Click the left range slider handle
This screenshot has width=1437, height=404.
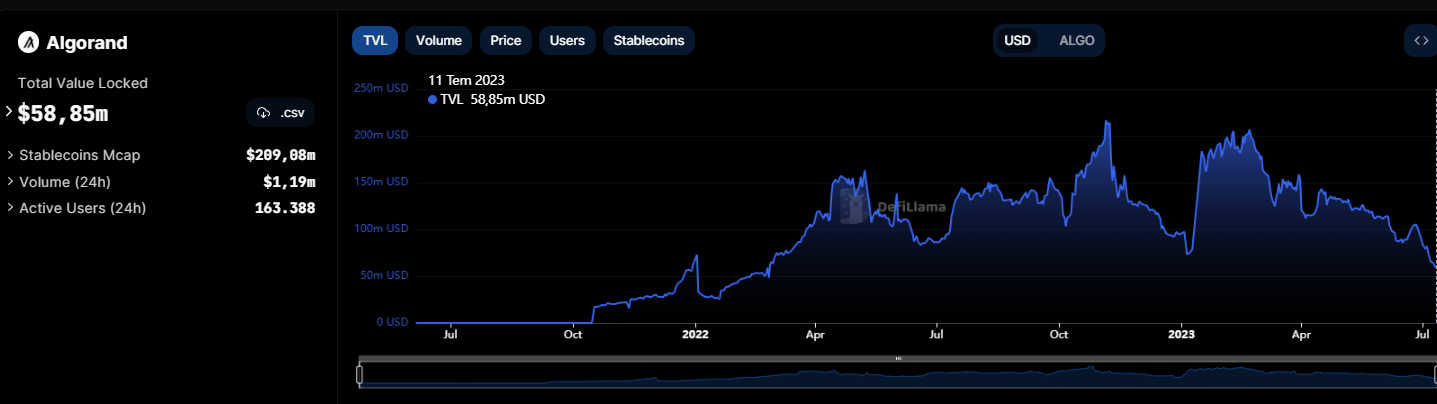point(360,375)
